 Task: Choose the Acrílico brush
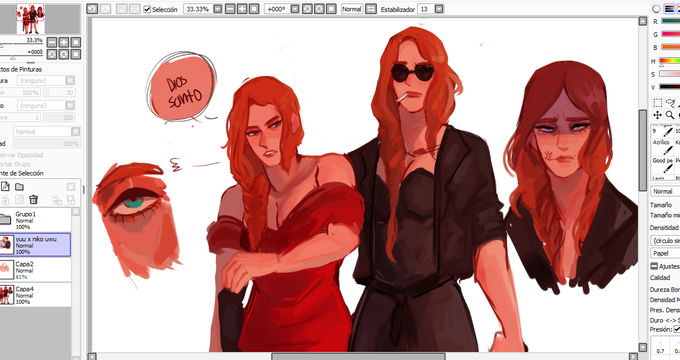tap(662, 147)
